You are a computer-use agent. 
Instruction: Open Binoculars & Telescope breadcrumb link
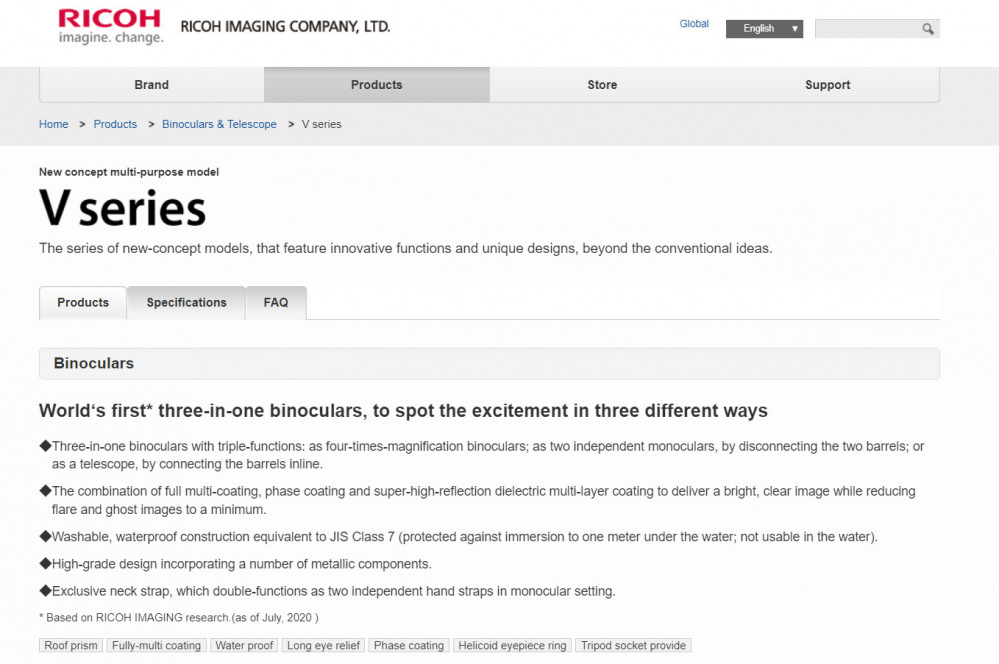[219, 124]
